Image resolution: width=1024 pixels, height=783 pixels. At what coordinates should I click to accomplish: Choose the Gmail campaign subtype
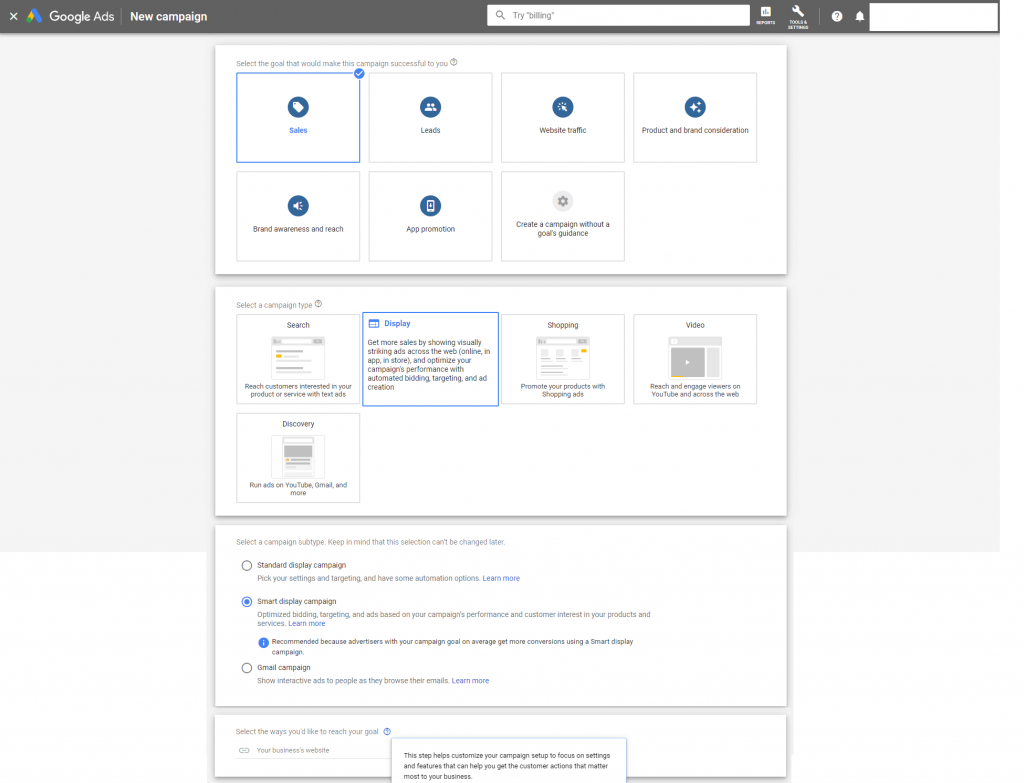point(247,667)
